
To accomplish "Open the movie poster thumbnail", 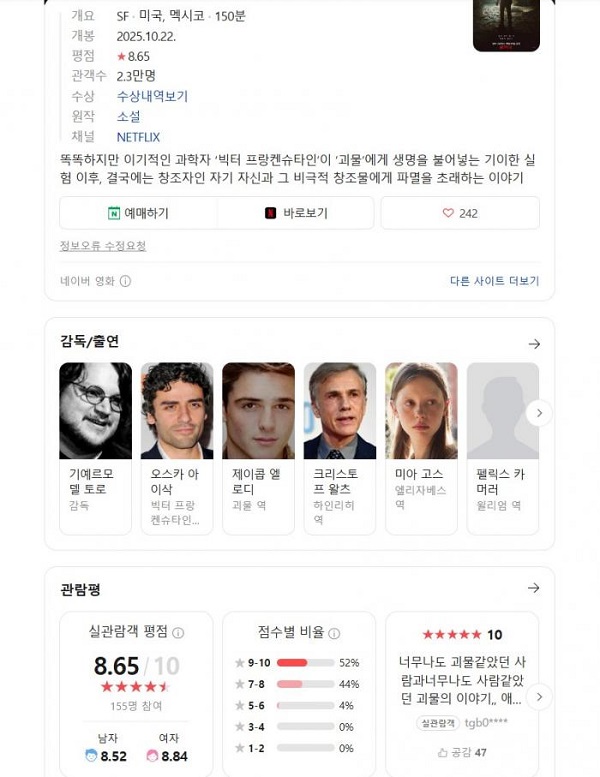I will [506, 25].
